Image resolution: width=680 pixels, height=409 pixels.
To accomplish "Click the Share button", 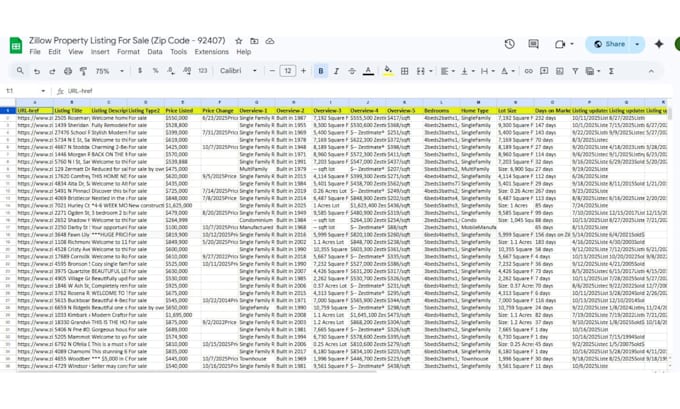I will point(609,44).
